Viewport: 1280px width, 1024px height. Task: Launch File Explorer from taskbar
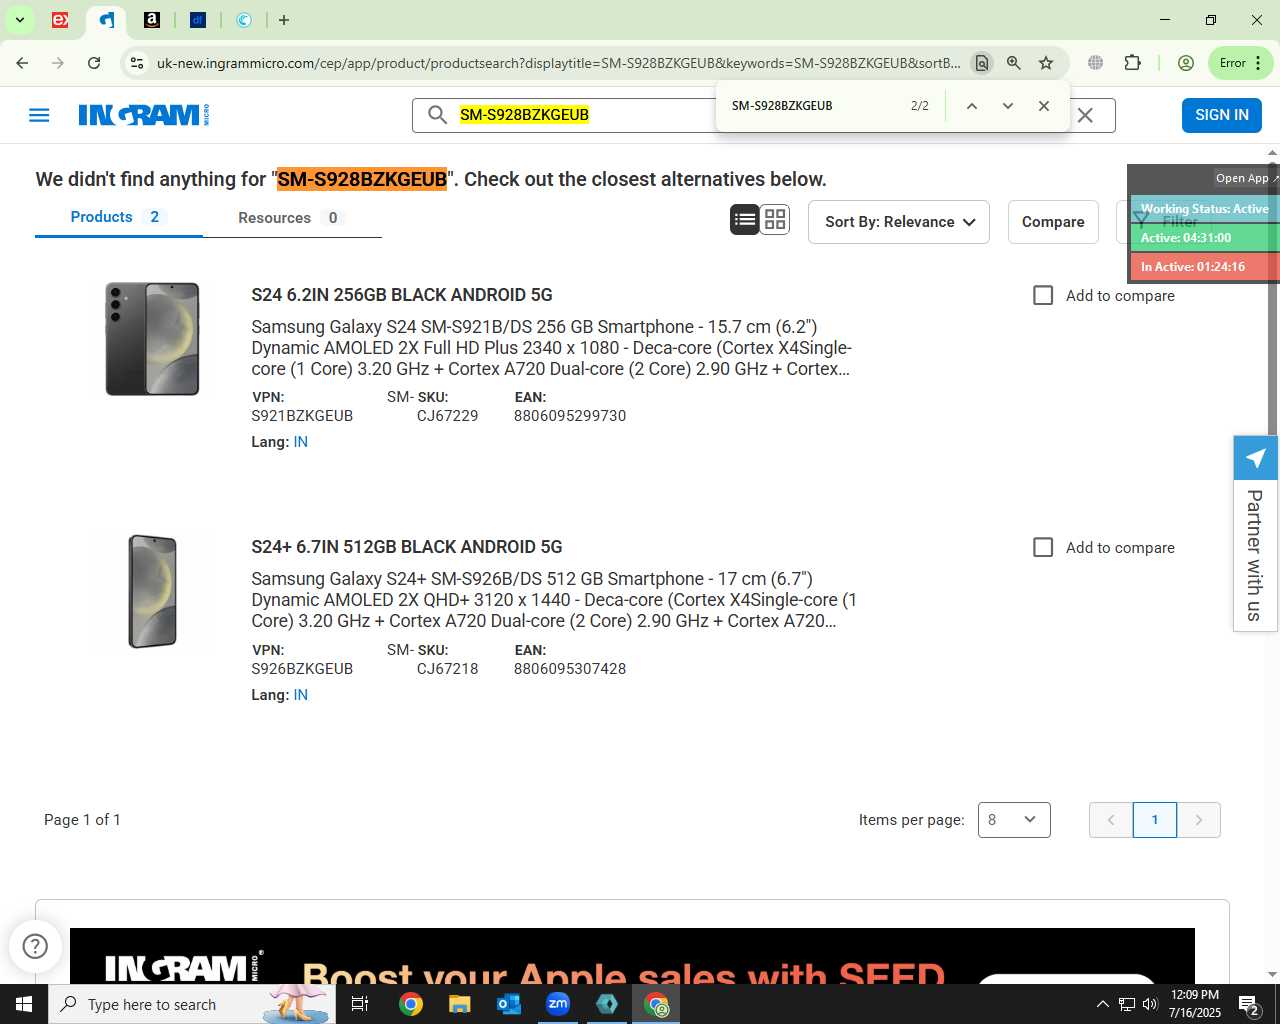point(459,1004)
